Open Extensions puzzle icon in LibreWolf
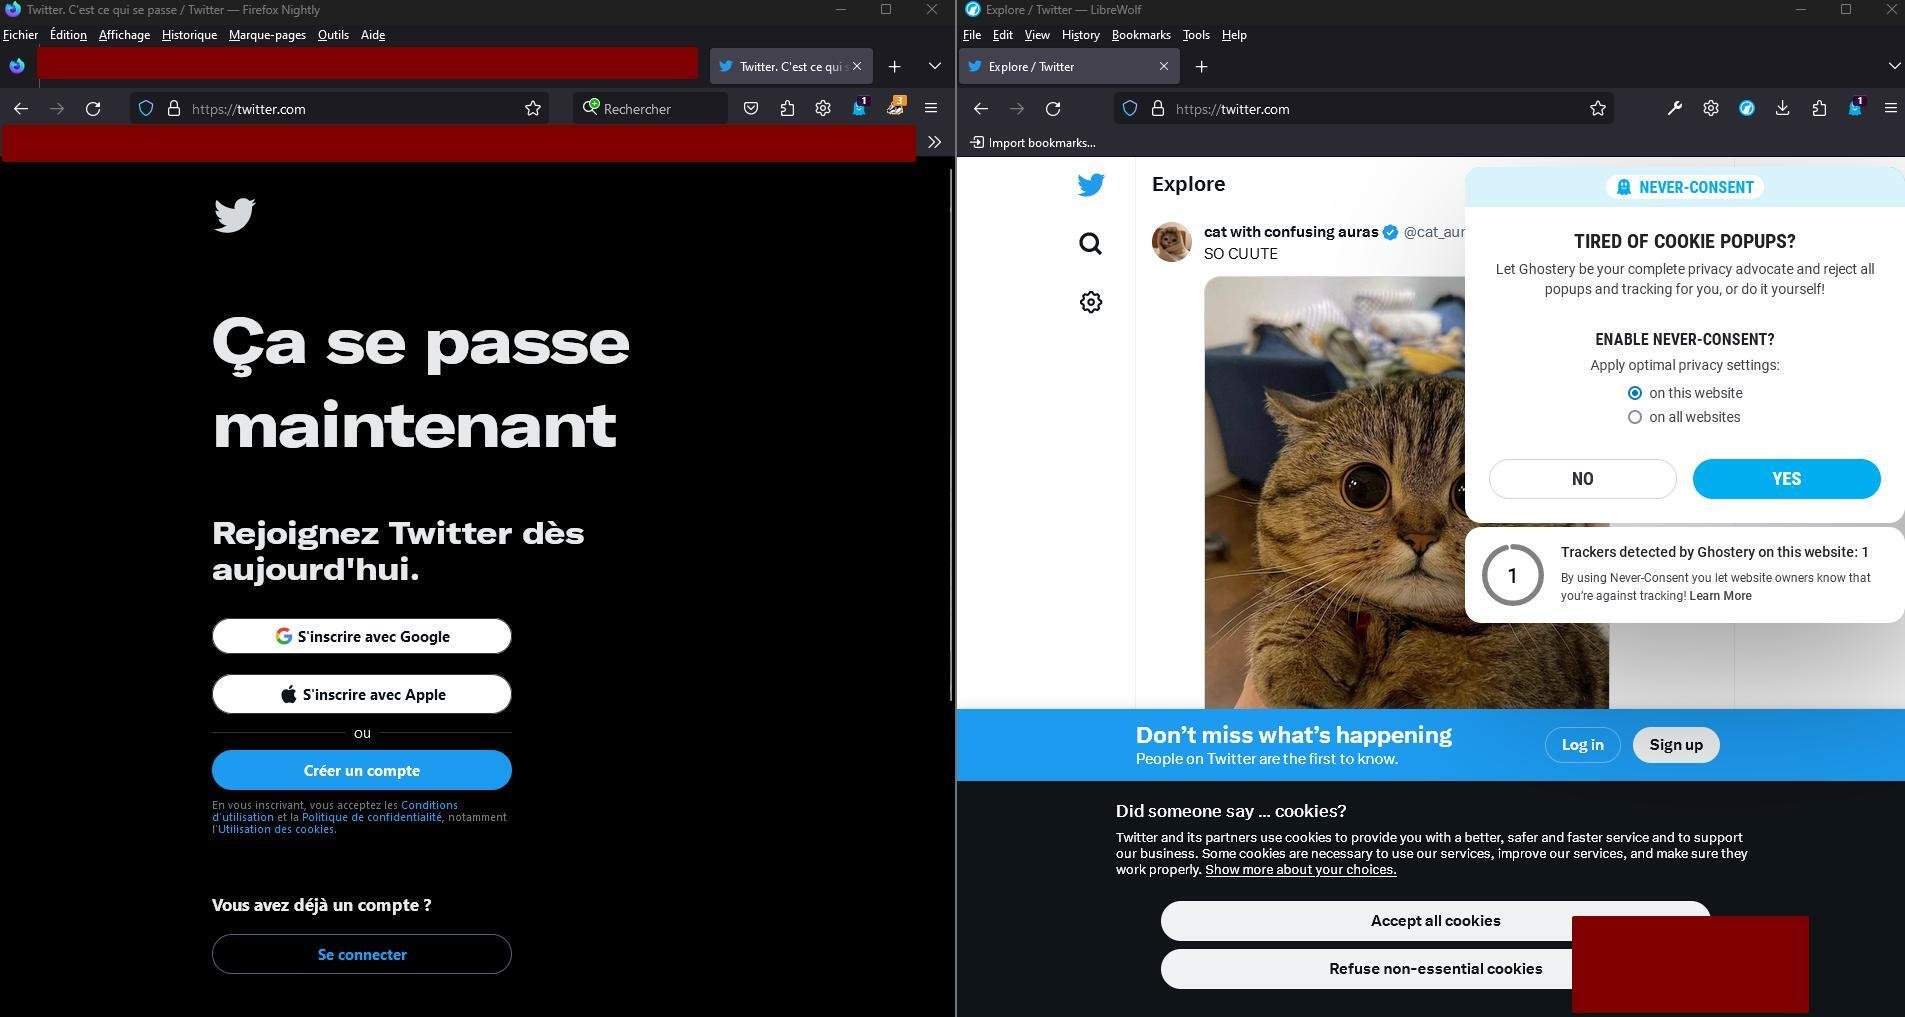1905x1017 pixels. coord(1819,109)
